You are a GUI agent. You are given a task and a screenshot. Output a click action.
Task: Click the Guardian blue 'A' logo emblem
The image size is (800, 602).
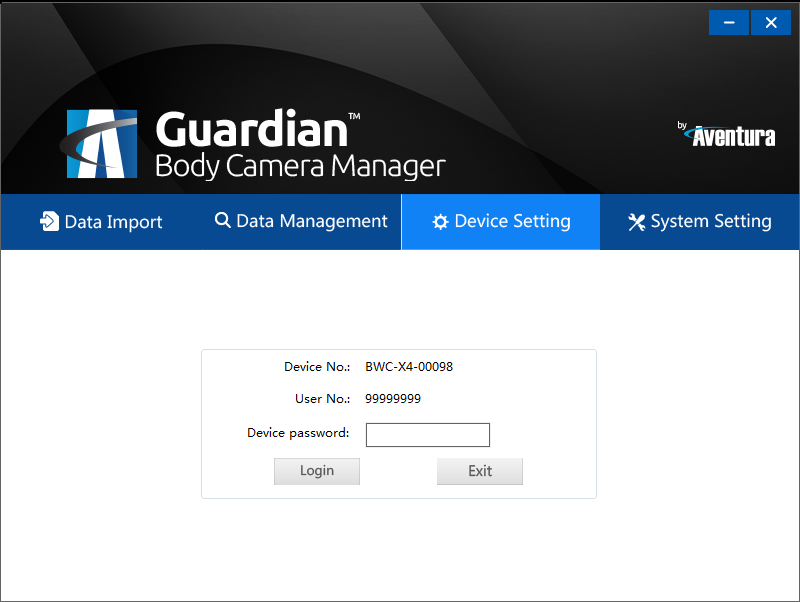click(100, 142)
